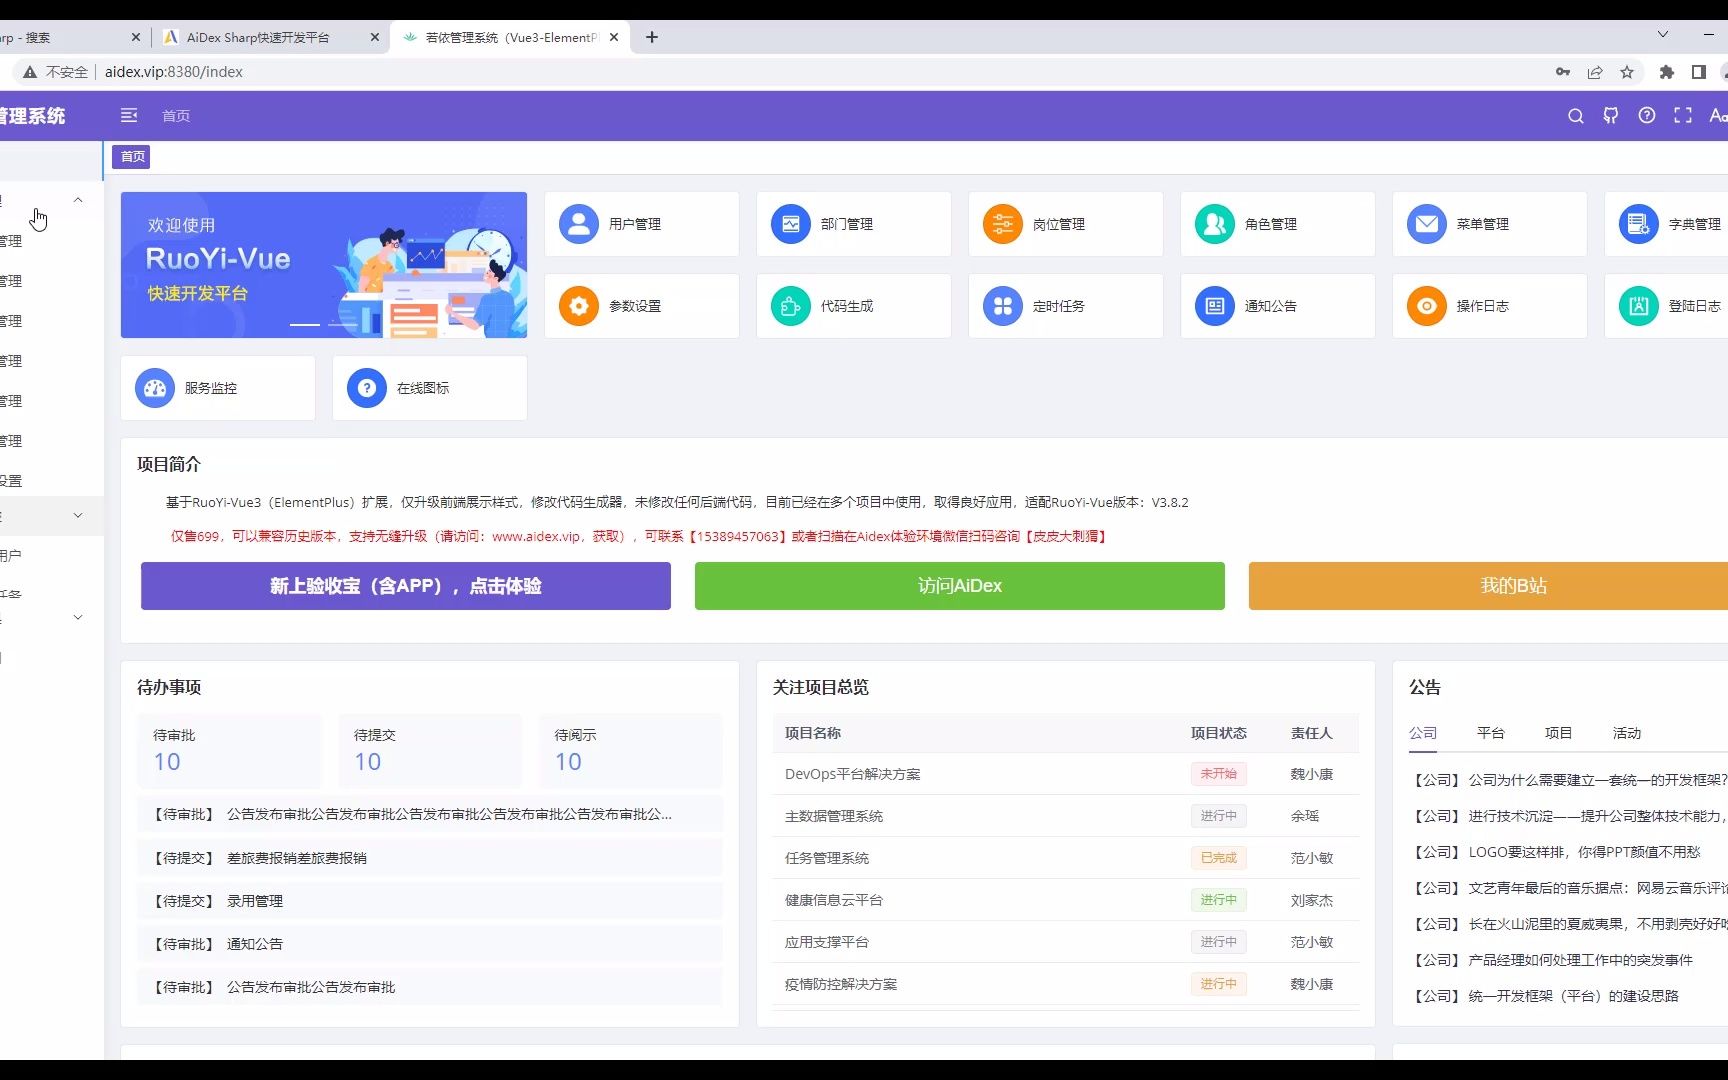The image size is (1728, 1080).
Task: Expand the bottom sidebar menu group chevron
Action: [78, 618]
